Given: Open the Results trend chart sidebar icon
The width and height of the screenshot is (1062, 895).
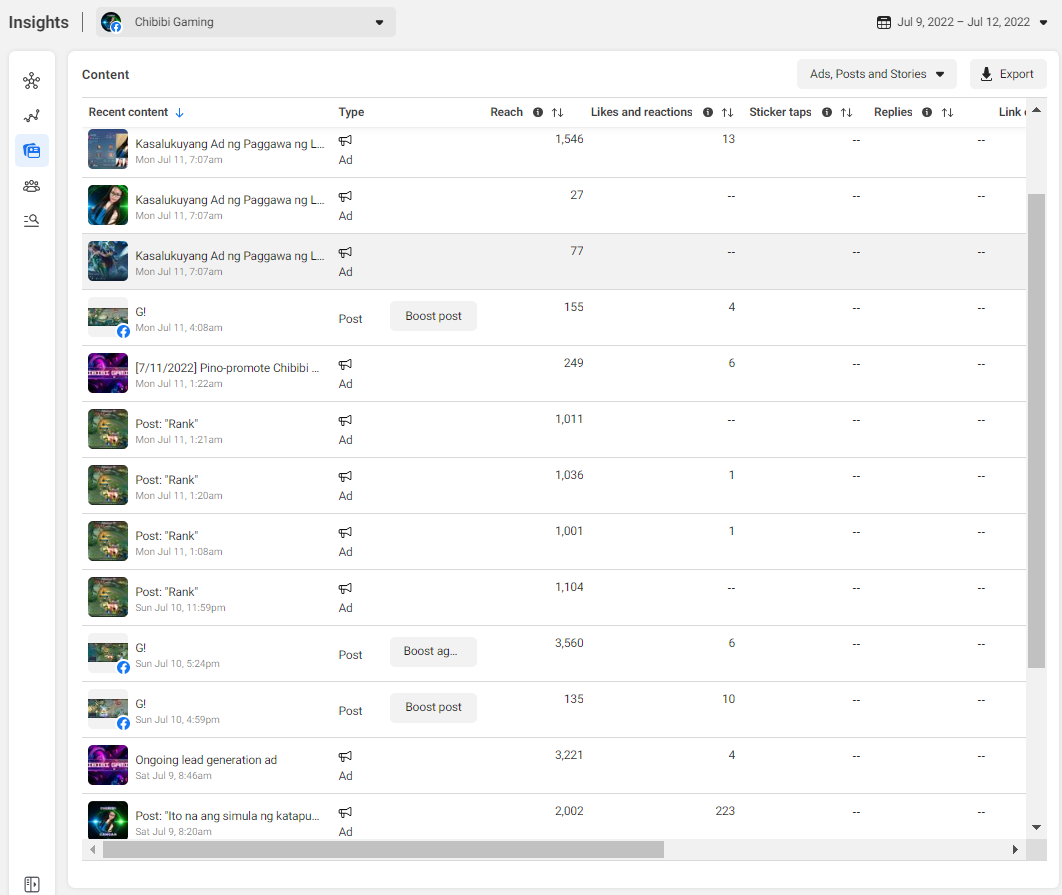Looking at the screenshot, I should 32,116.
